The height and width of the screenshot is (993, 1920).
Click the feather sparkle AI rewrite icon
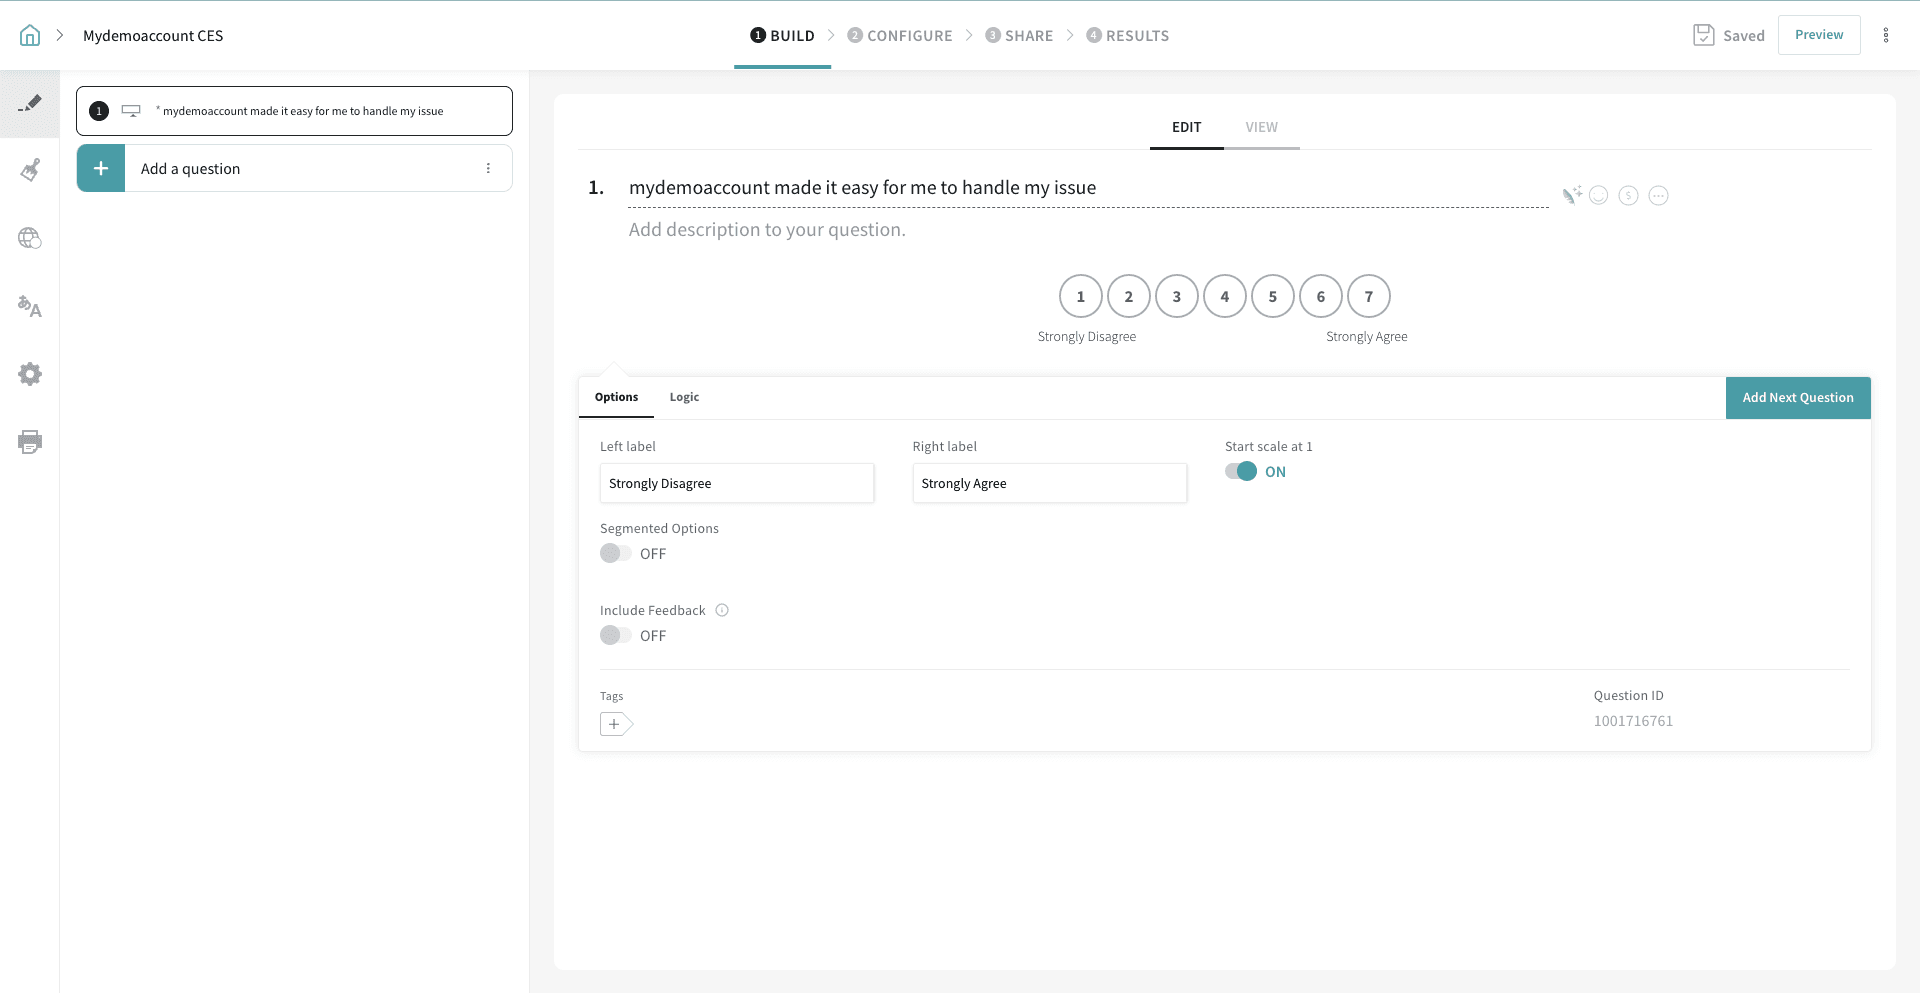[x=1571, y=195]
